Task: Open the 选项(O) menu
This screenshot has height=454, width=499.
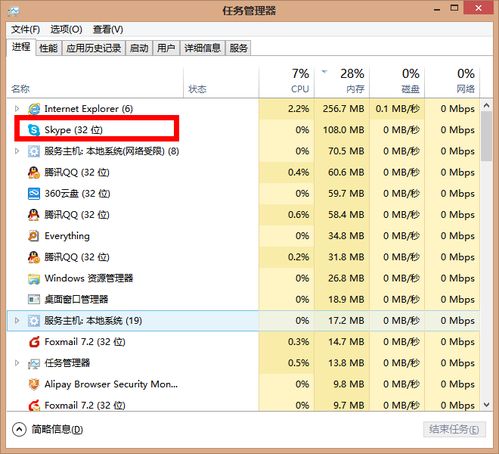Action: coord(66,29)
